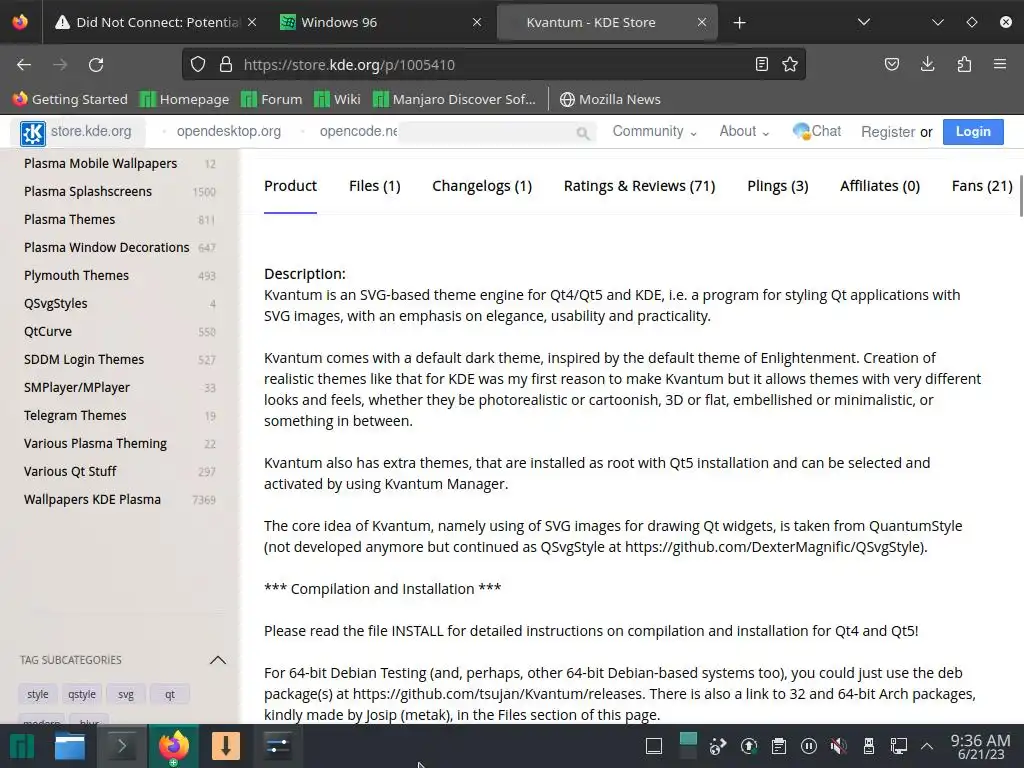Open the clock and date applet
This screenshot has height=768, width=1024.
coord(980,746)
